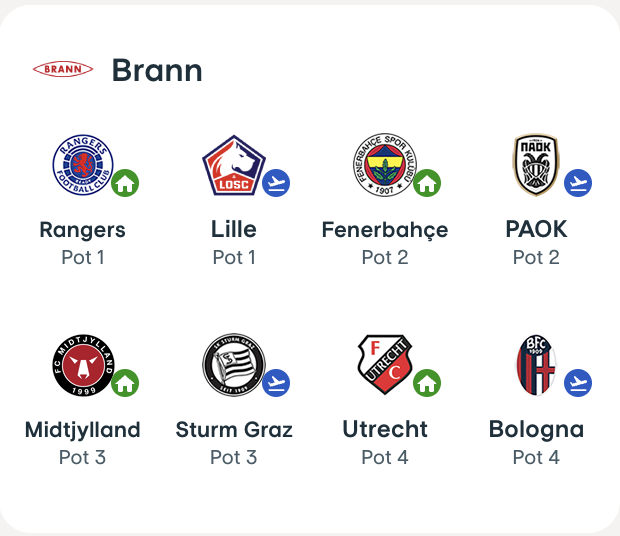This screenshot has width=620, height=536.
Task: Click the Brann club logo
Action: pyautogui.click(x=63, y=69)
